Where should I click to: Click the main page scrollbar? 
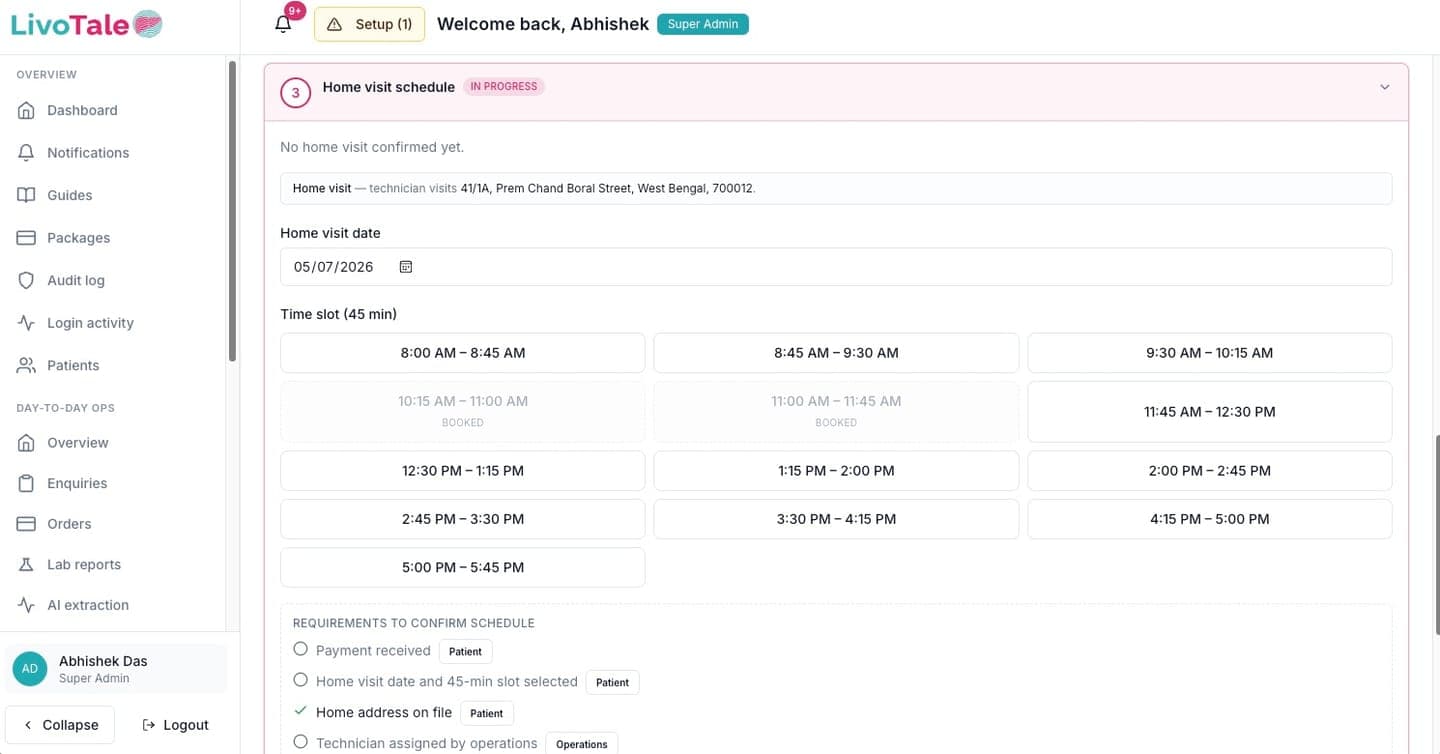tap(1436, 535)
